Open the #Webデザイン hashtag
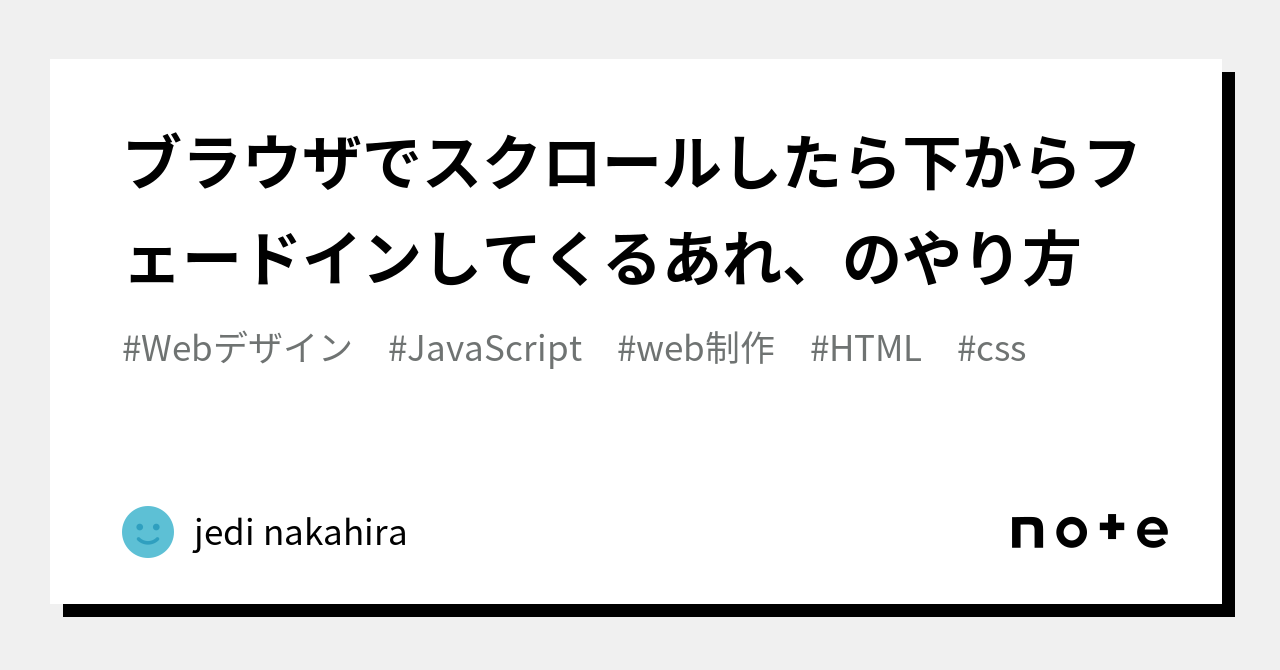The width and height of the screenshot is (1280, 670). point(237,349)
